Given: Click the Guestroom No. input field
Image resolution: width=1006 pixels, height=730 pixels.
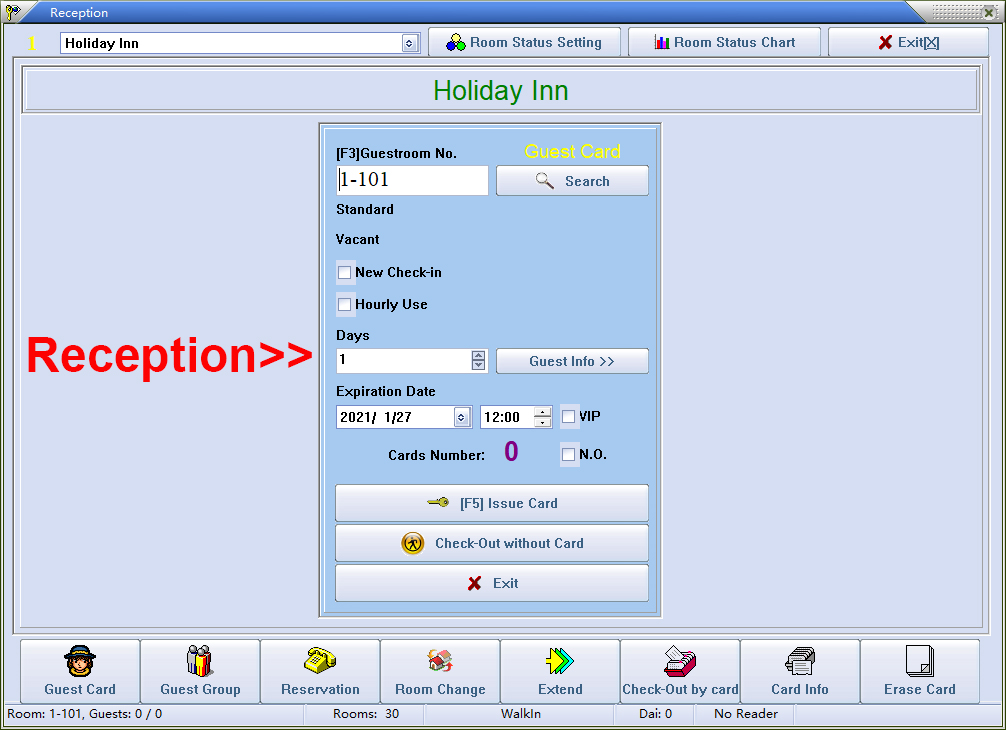Looking at the screenshot, I should pyautogui.click(x=412, y=181).
